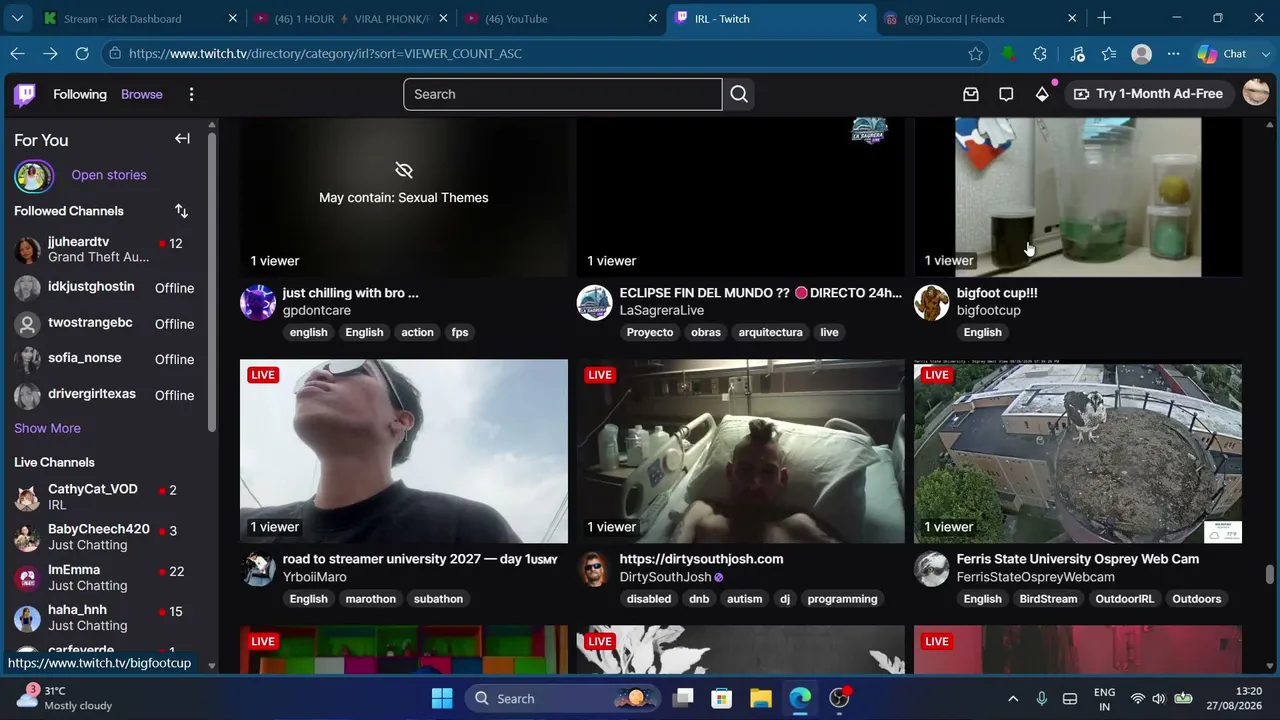The height and width of the screenshot is (720, 1280).
Task: Open OBS Studio from taskbar
Action: click(x=840, y=698)
